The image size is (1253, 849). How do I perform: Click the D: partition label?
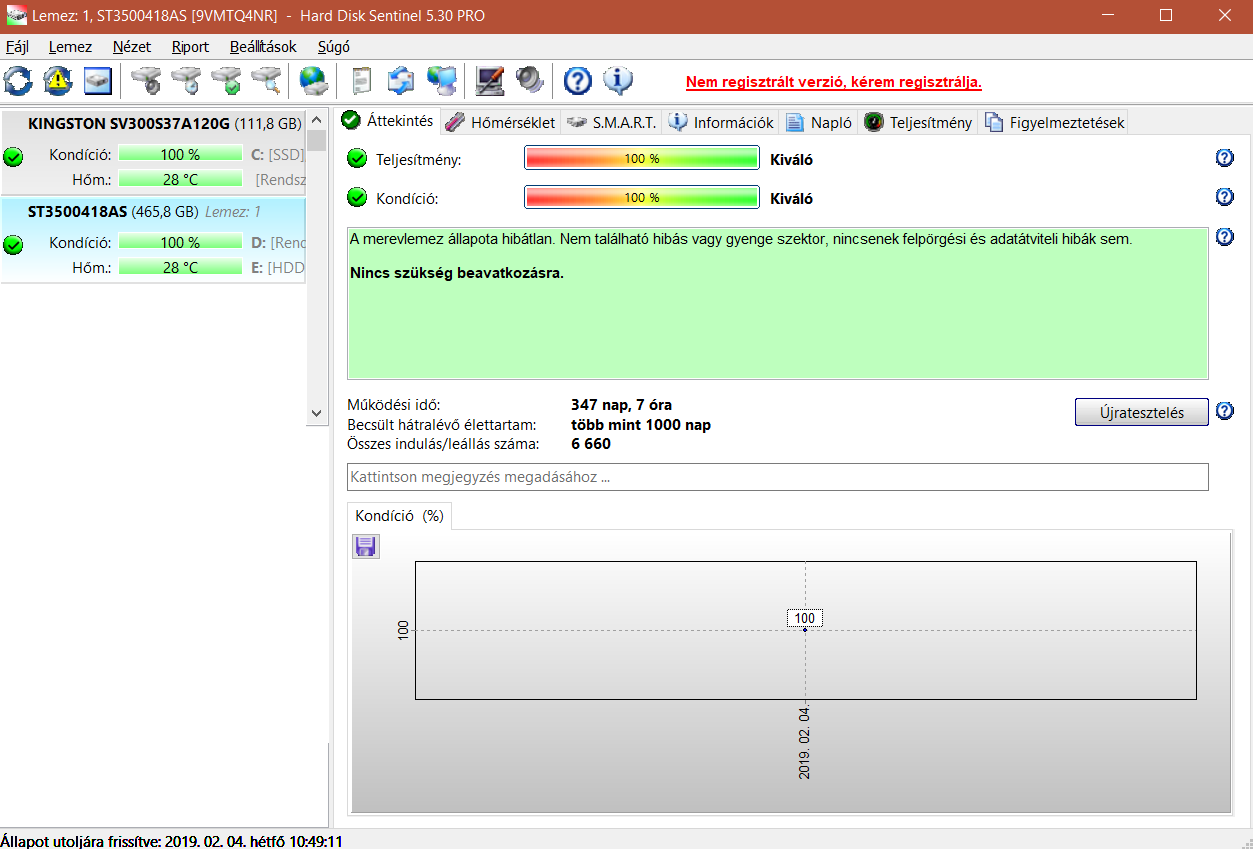[278, 242]
